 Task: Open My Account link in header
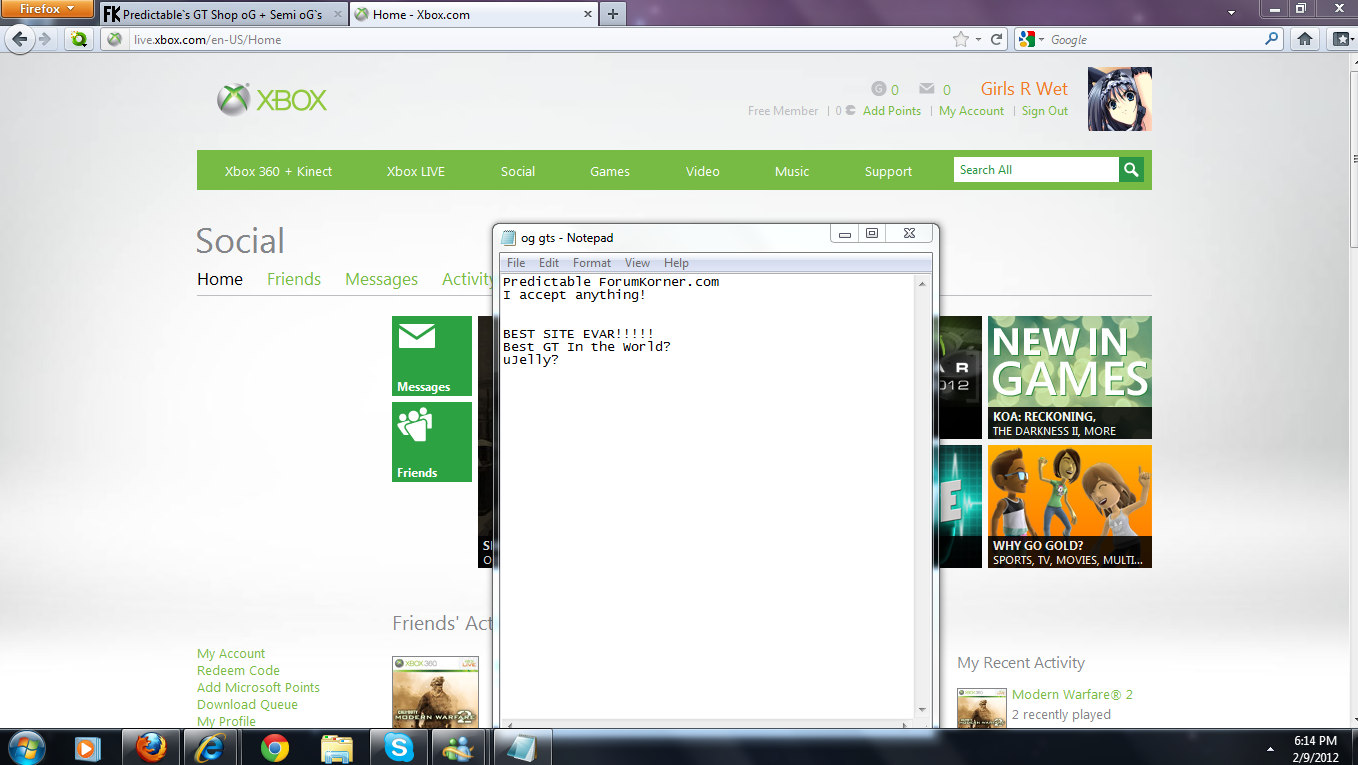971,111
